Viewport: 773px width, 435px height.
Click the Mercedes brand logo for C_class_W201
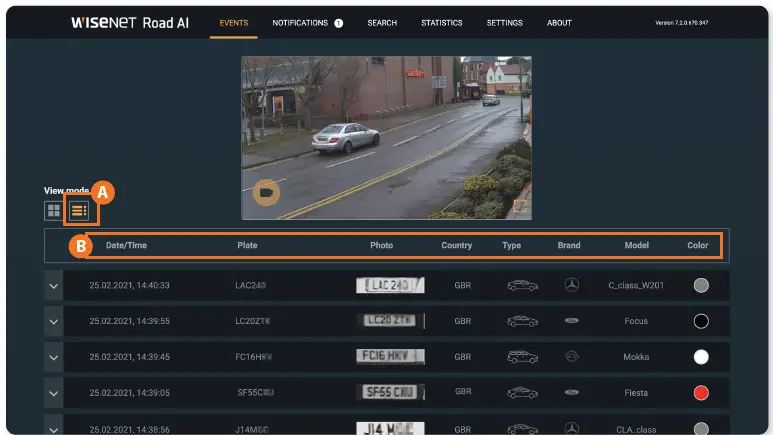click(x=571, y=285)
